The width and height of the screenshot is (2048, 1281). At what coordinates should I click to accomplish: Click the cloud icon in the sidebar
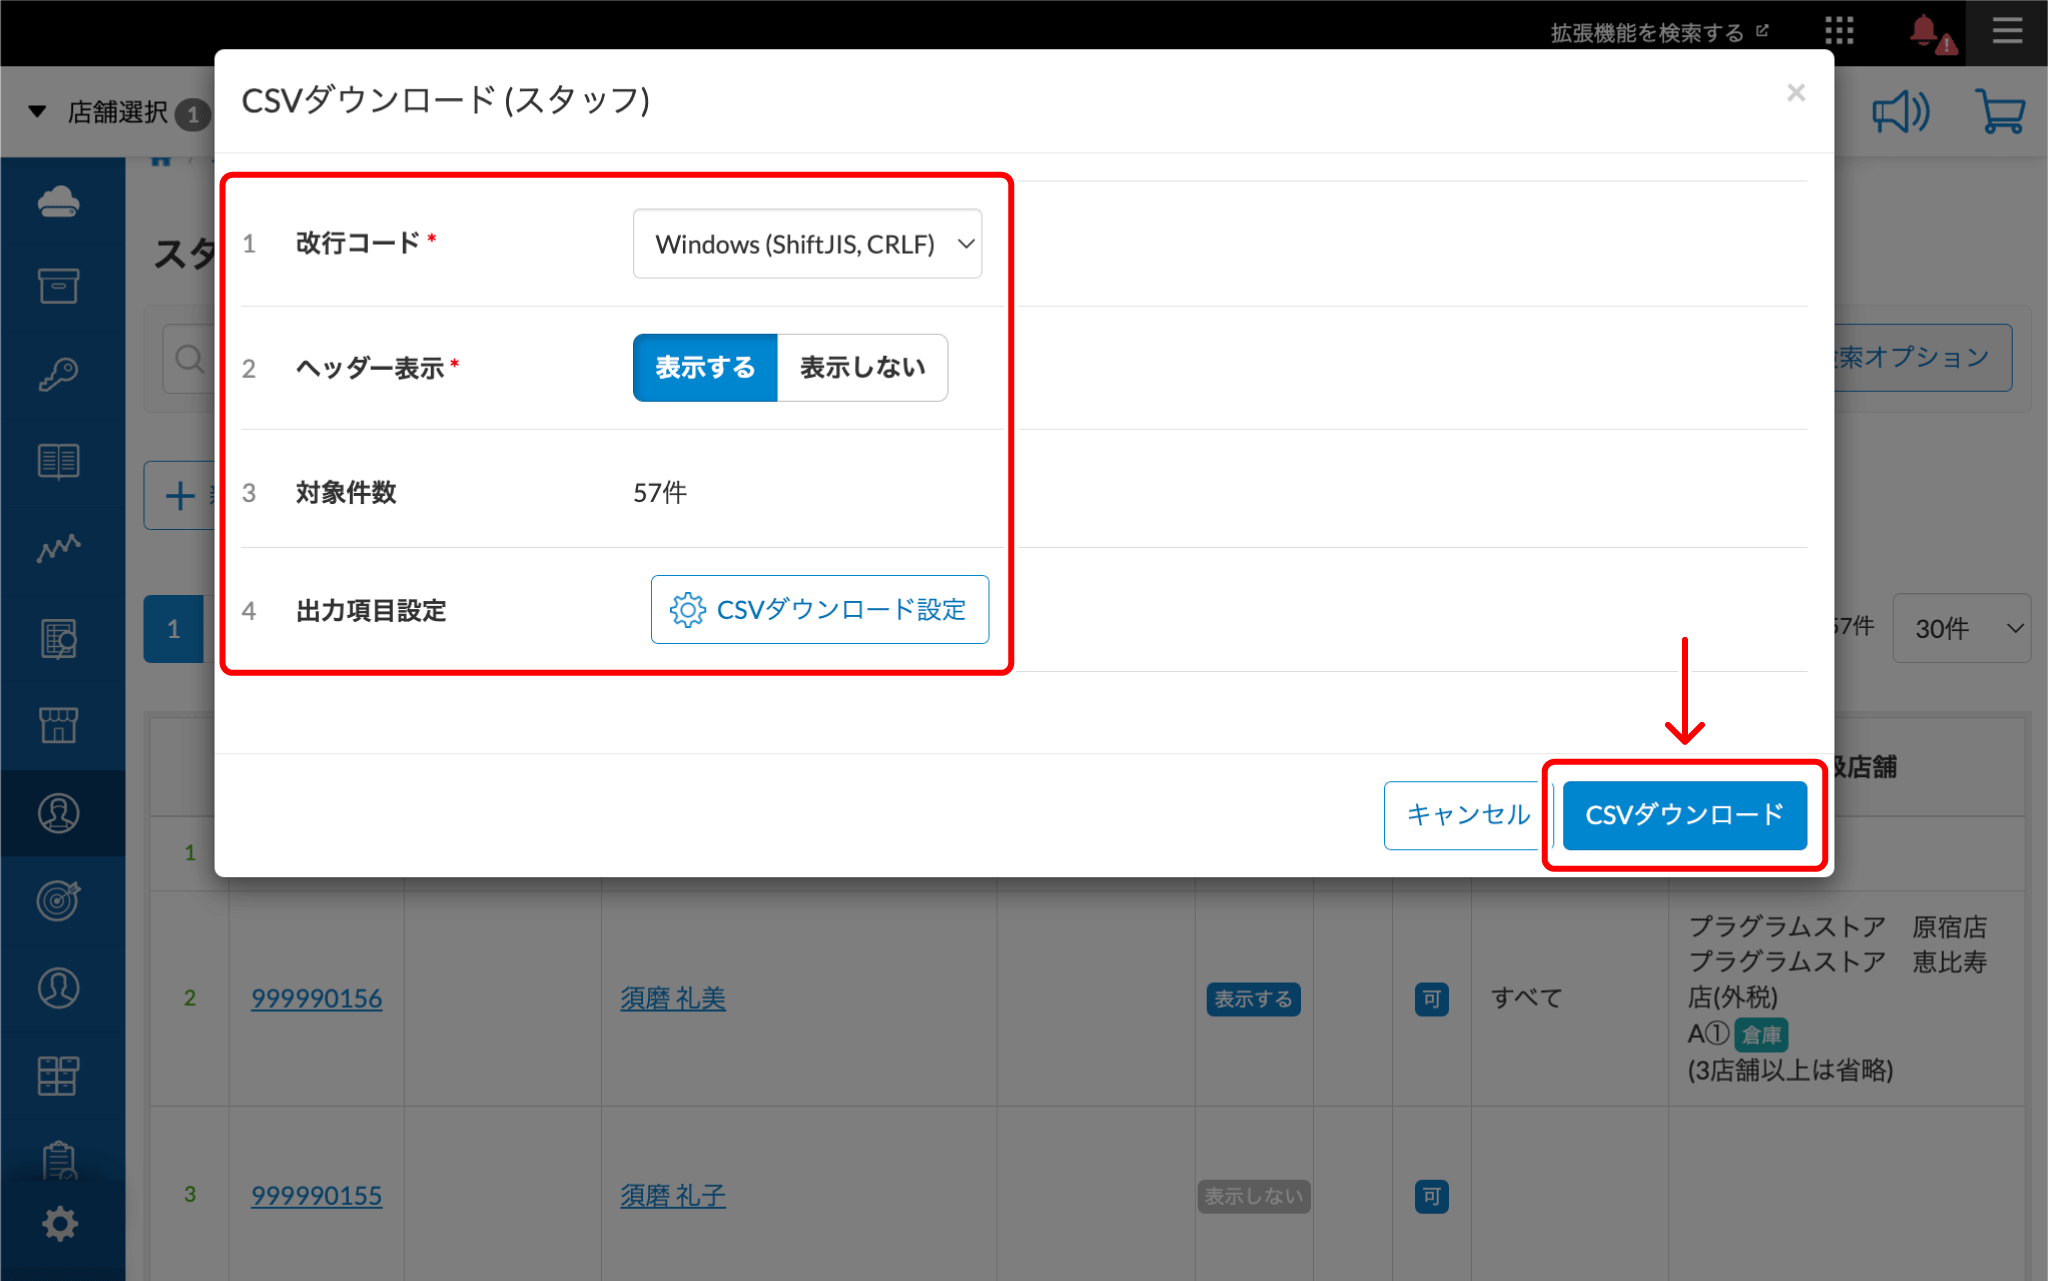59,200
